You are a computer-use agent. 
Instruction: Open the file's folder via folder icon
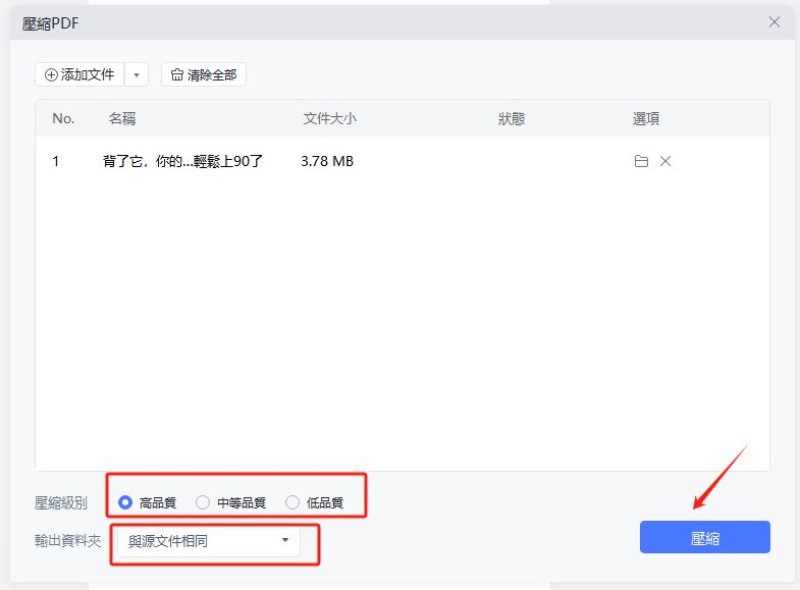point(641,161)
